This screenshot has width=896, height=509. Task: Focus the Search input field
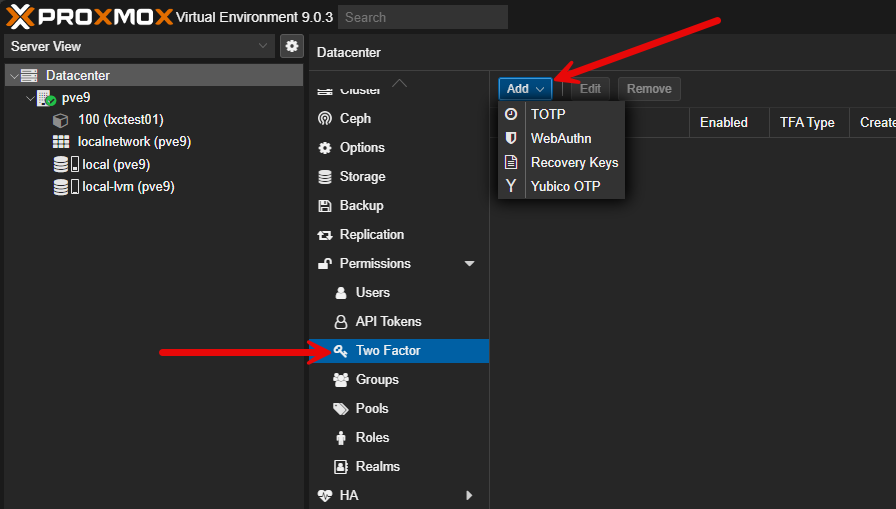click(422, 17)
